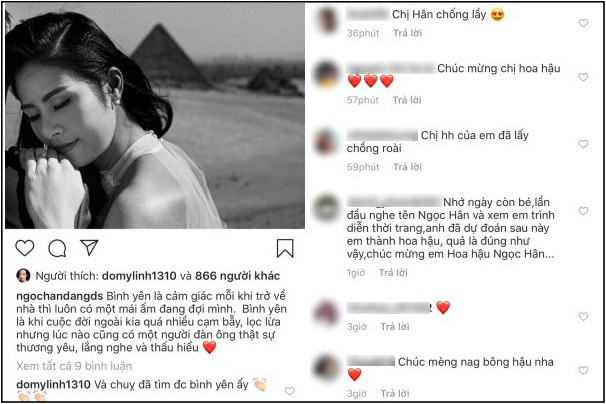
Task: Tap the heart icon under the photo
Action: coord(25,248)
